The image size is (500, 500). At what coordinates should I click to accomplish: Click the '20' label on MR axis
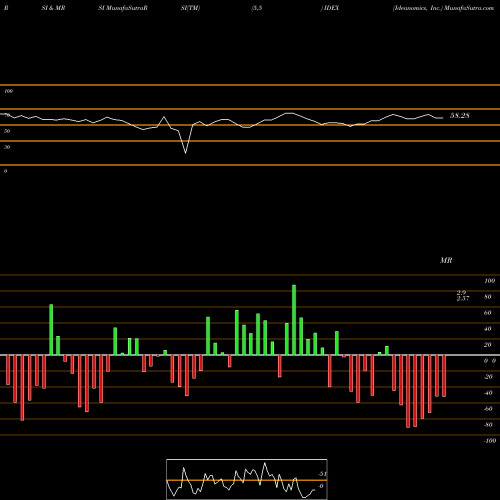(488, 345)
